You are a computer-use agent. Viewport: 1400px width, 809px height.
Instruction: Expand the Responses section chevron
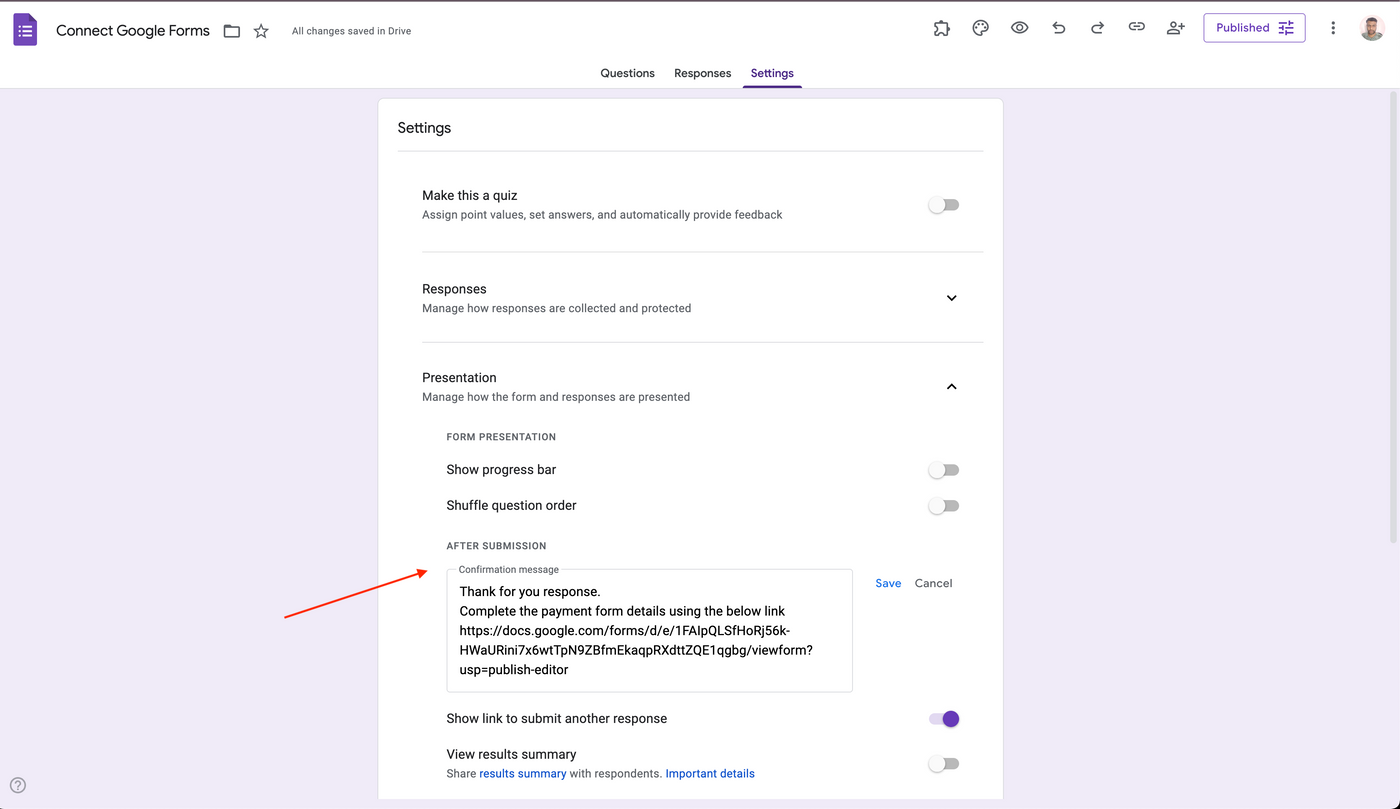click(x=951, y=298)
